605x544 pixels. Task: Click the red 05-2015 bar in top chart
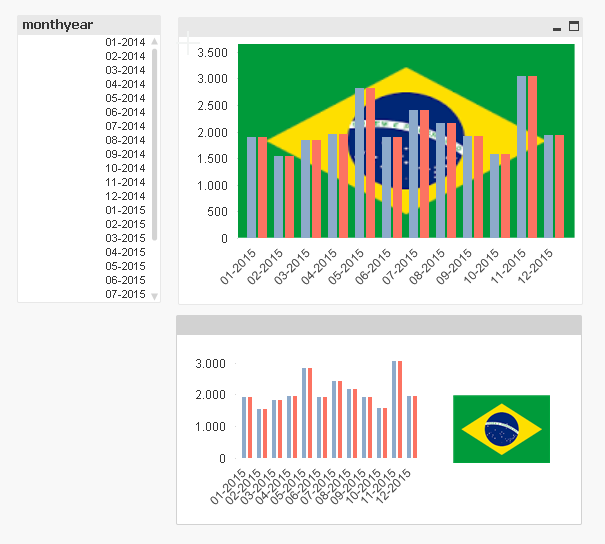click(370, 163)
